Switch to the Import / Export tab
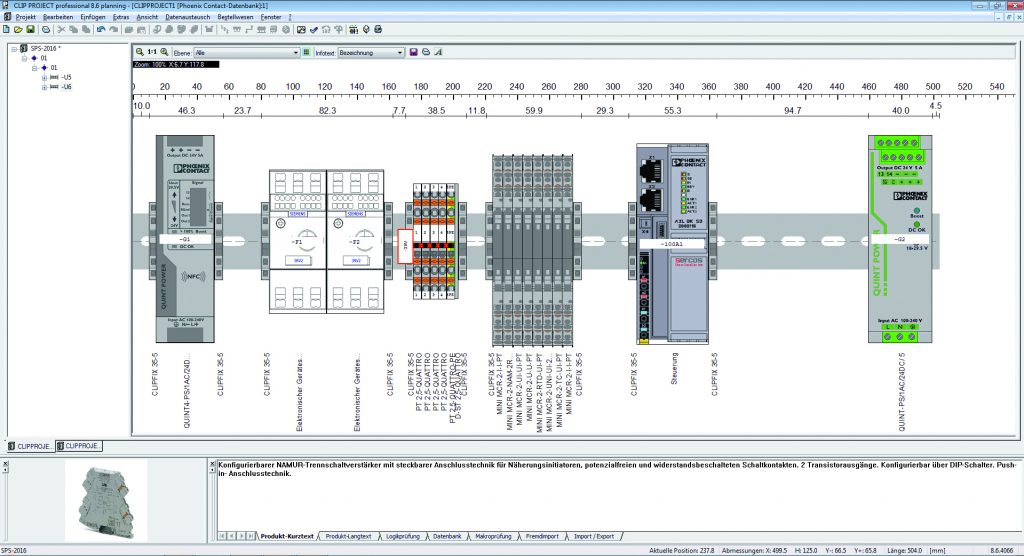The height and width of the screenshot is (556, 1024). [x=592, y=537]
